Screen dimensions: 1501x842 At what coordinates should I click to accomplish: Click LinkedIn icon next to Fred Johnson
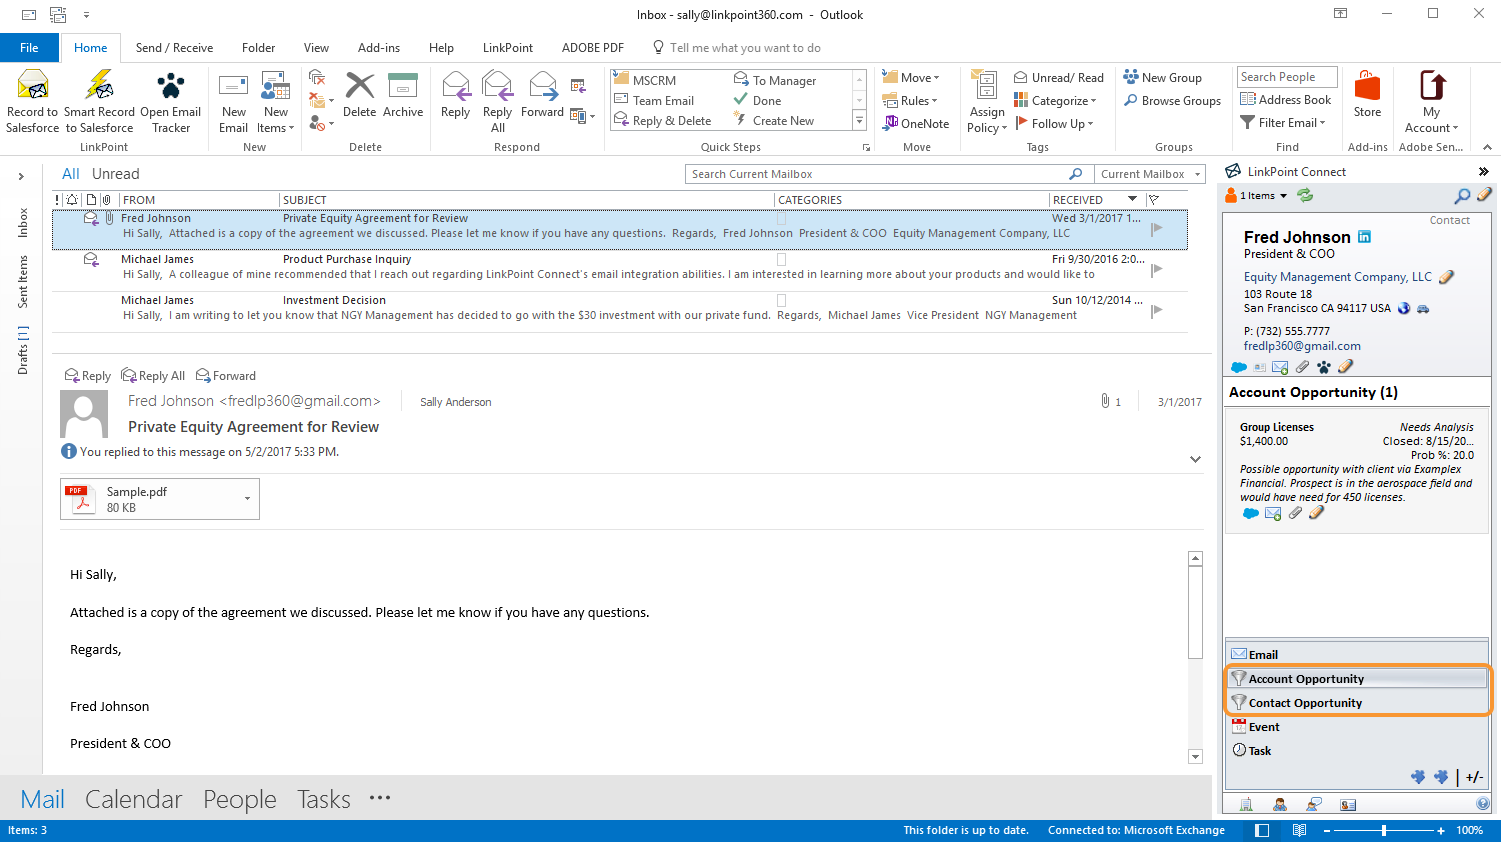tap(1364, 237)
